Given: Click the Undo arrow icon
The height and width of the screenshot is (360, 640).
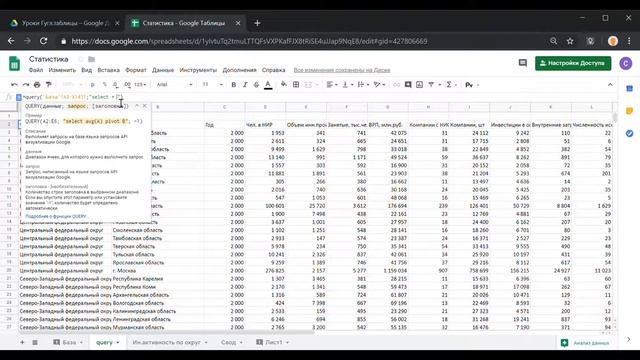Looking at the screenshot, I should (x=14, y=85).
